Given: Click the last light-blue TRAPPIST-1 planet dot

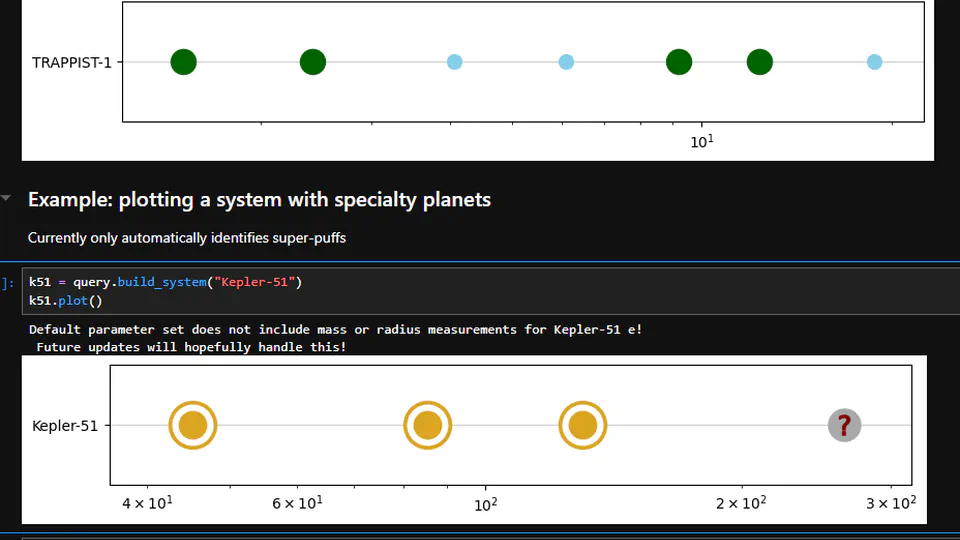Looking at the screenshot, I should 874,62.
